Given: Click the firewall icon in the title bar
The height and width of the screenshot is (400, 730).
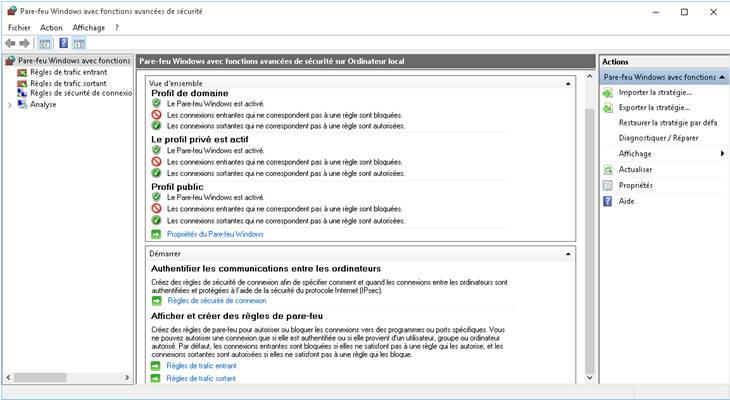Looking at the screenshot, I should tap(12, 11).
